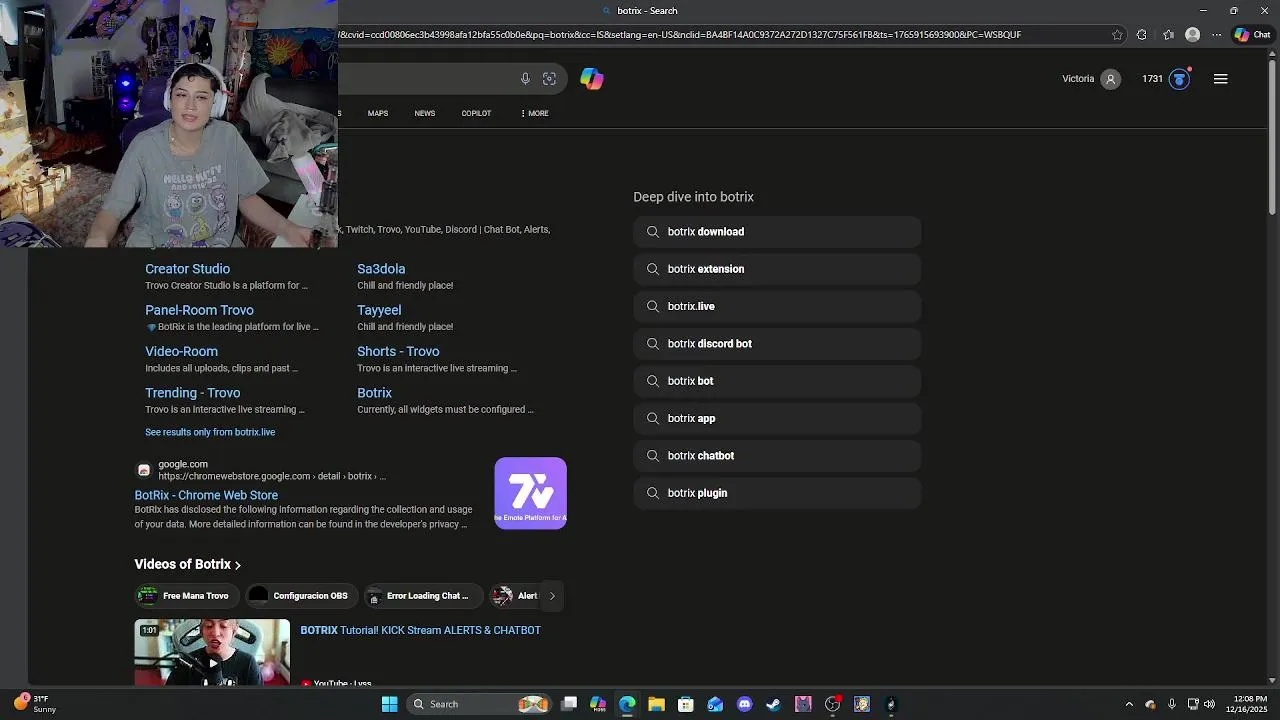Search suggestion botrix discord bot
Viewport: 1280px width, 720px height.
[x=777, y=344]
